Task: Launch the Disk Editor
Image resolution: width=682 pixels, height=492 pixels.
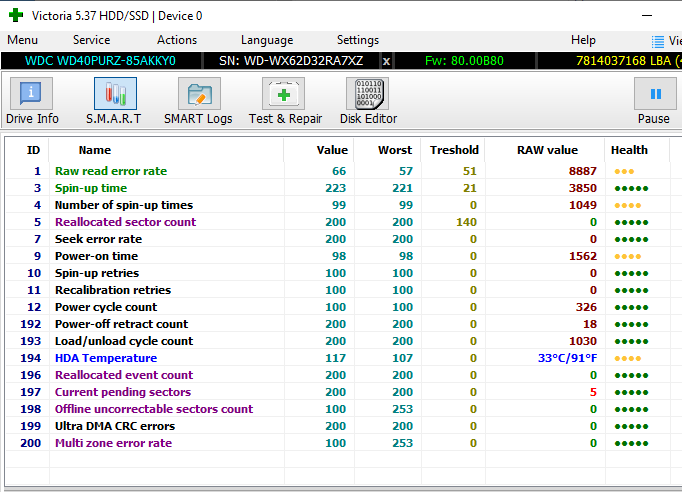Action: click(367, 101)
